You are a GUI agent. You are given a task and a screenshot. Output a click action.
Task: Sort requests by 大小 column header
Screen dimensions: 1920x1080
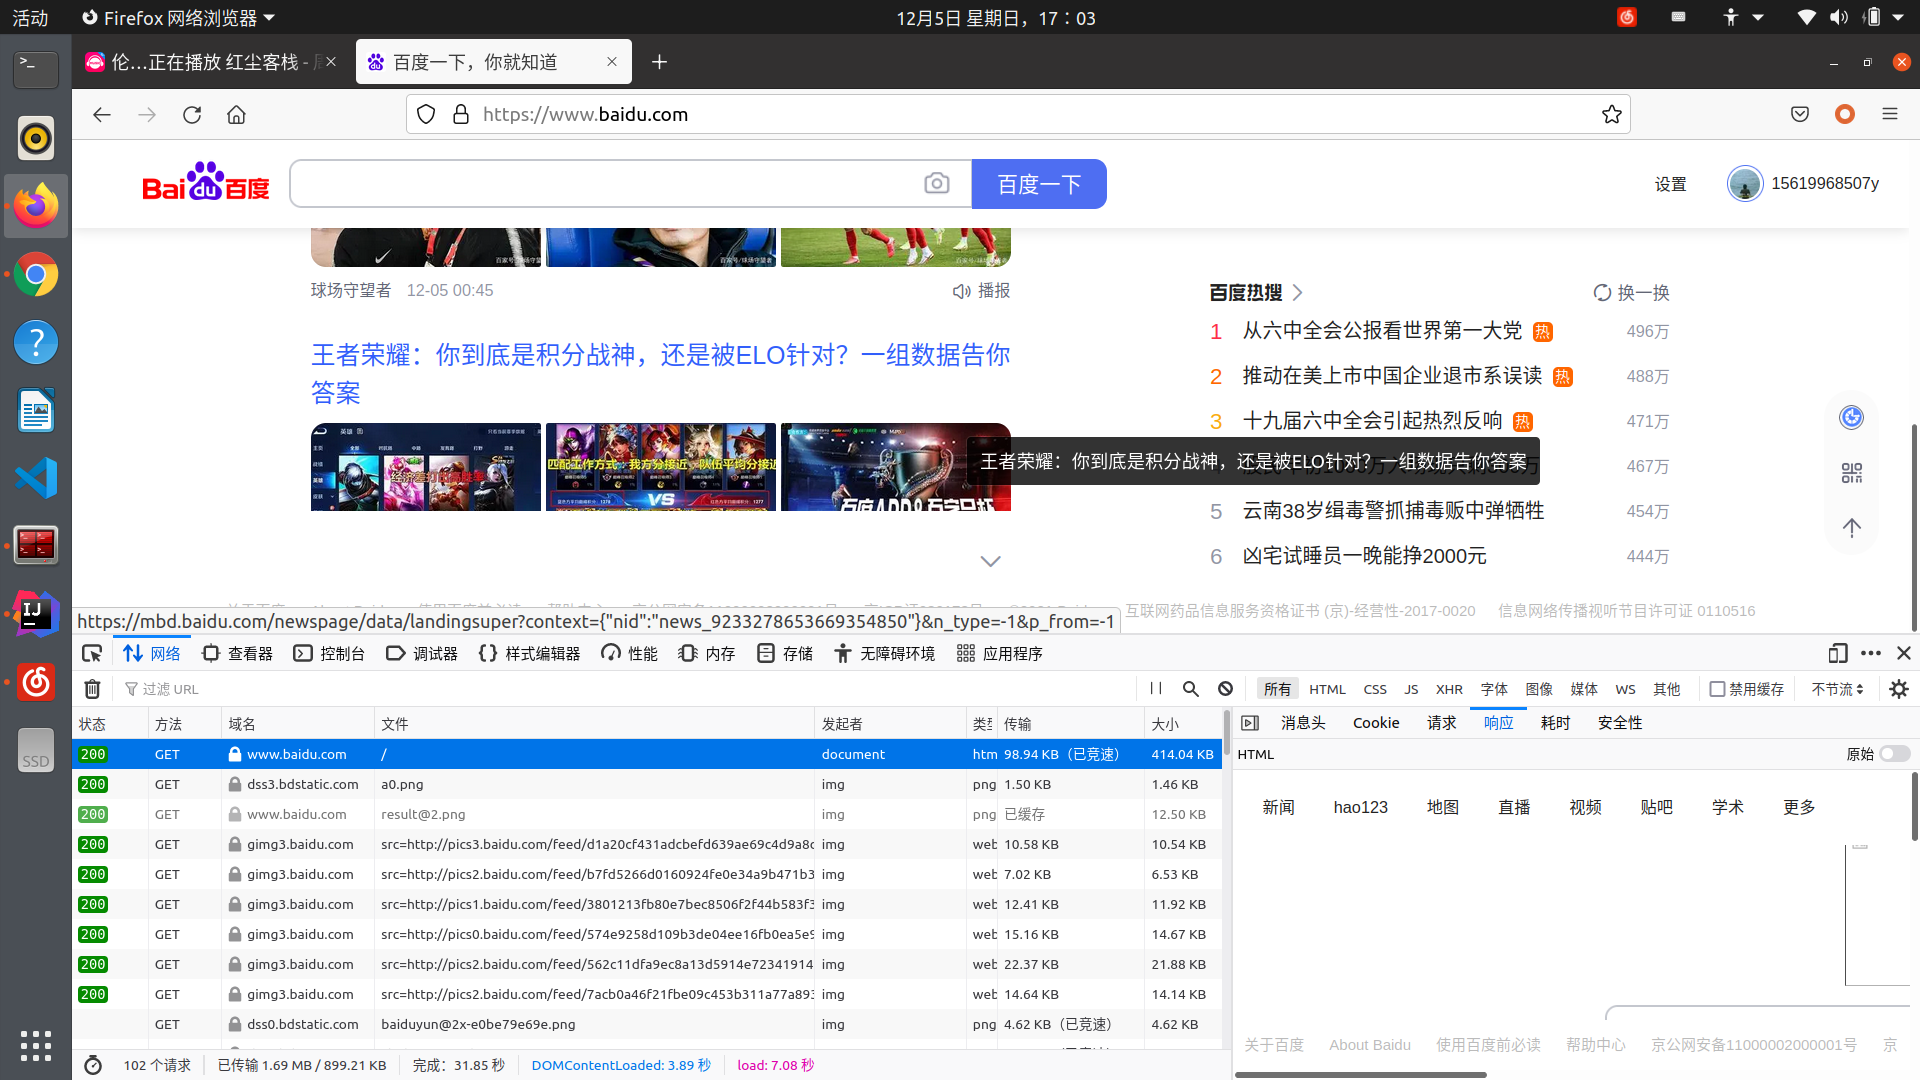coord(1181,724)
